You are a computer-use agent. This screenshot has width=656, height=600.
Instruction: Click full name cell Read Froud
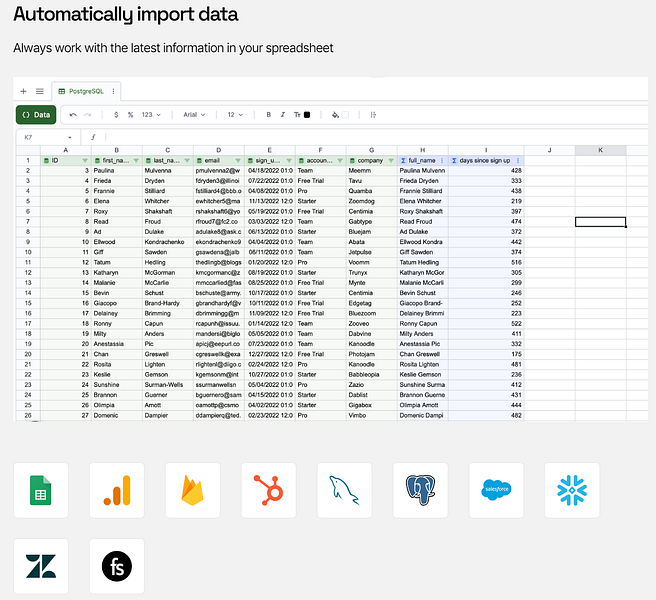423,222
